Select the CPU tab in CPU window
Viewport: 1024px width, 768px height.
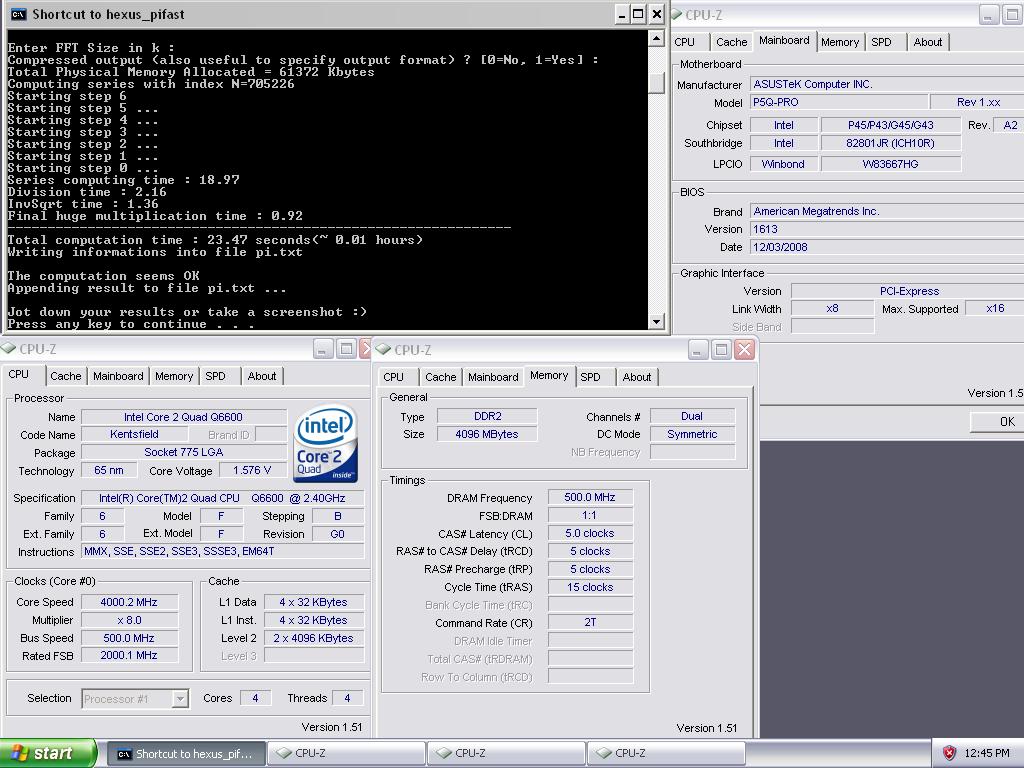pos(20,375)
